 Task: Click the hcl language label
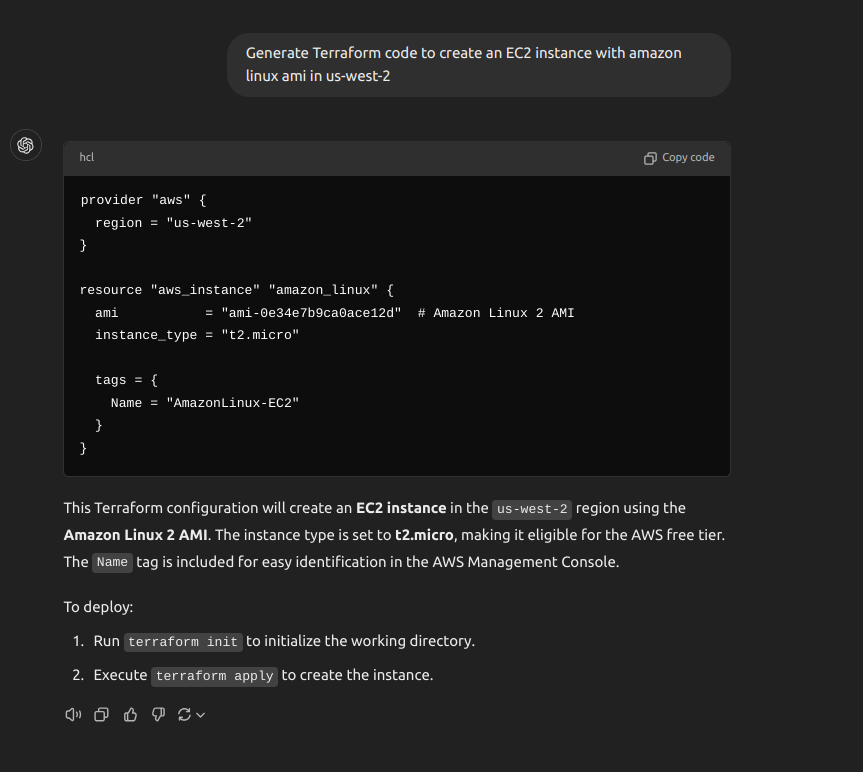[x=86, y=157]
